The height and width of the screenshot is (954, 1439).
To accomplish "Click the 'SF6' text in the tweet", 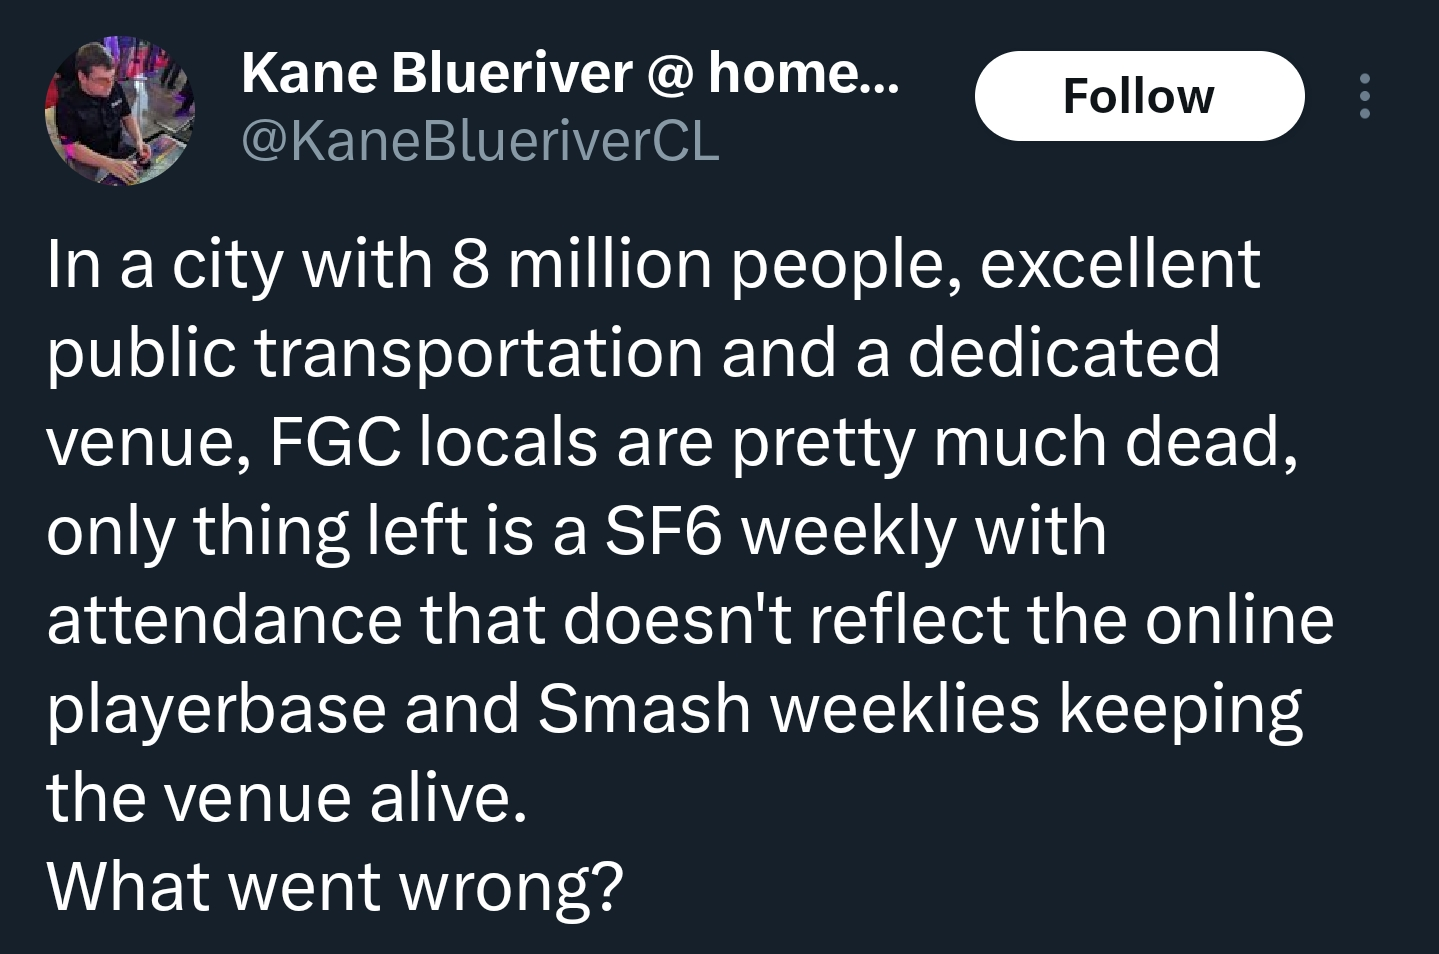I will pyautogui.click(x=662, y=531).
